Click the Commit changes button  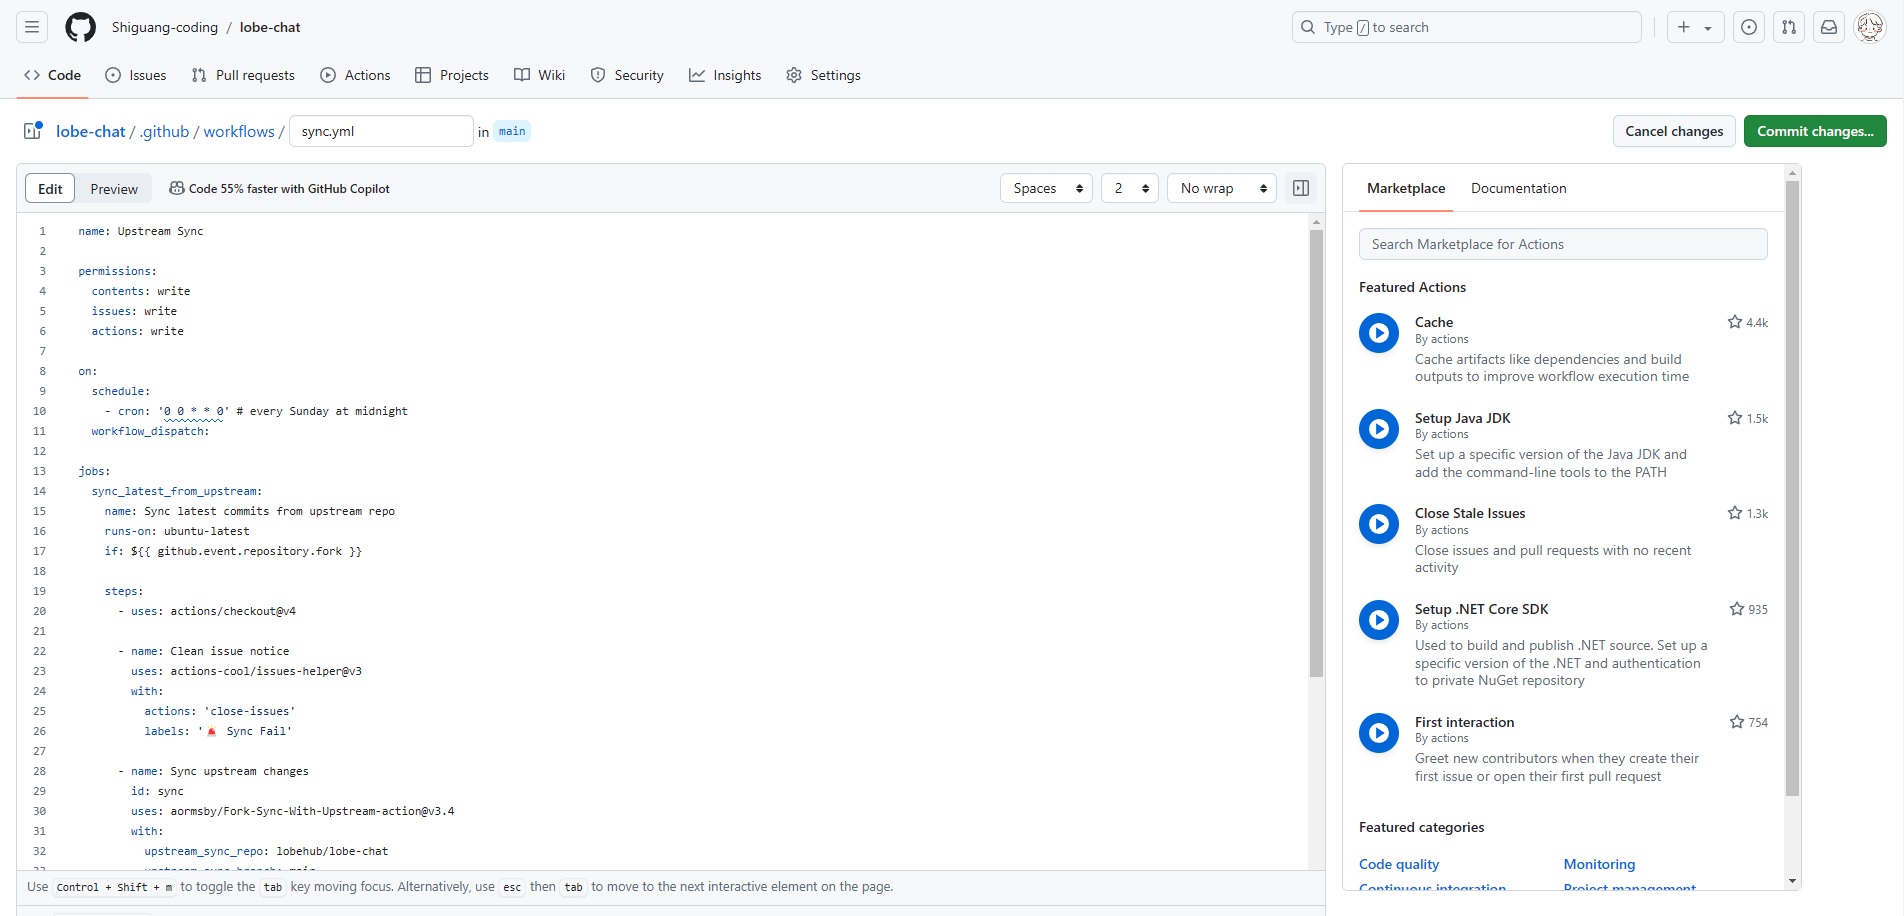point(1815,131)
